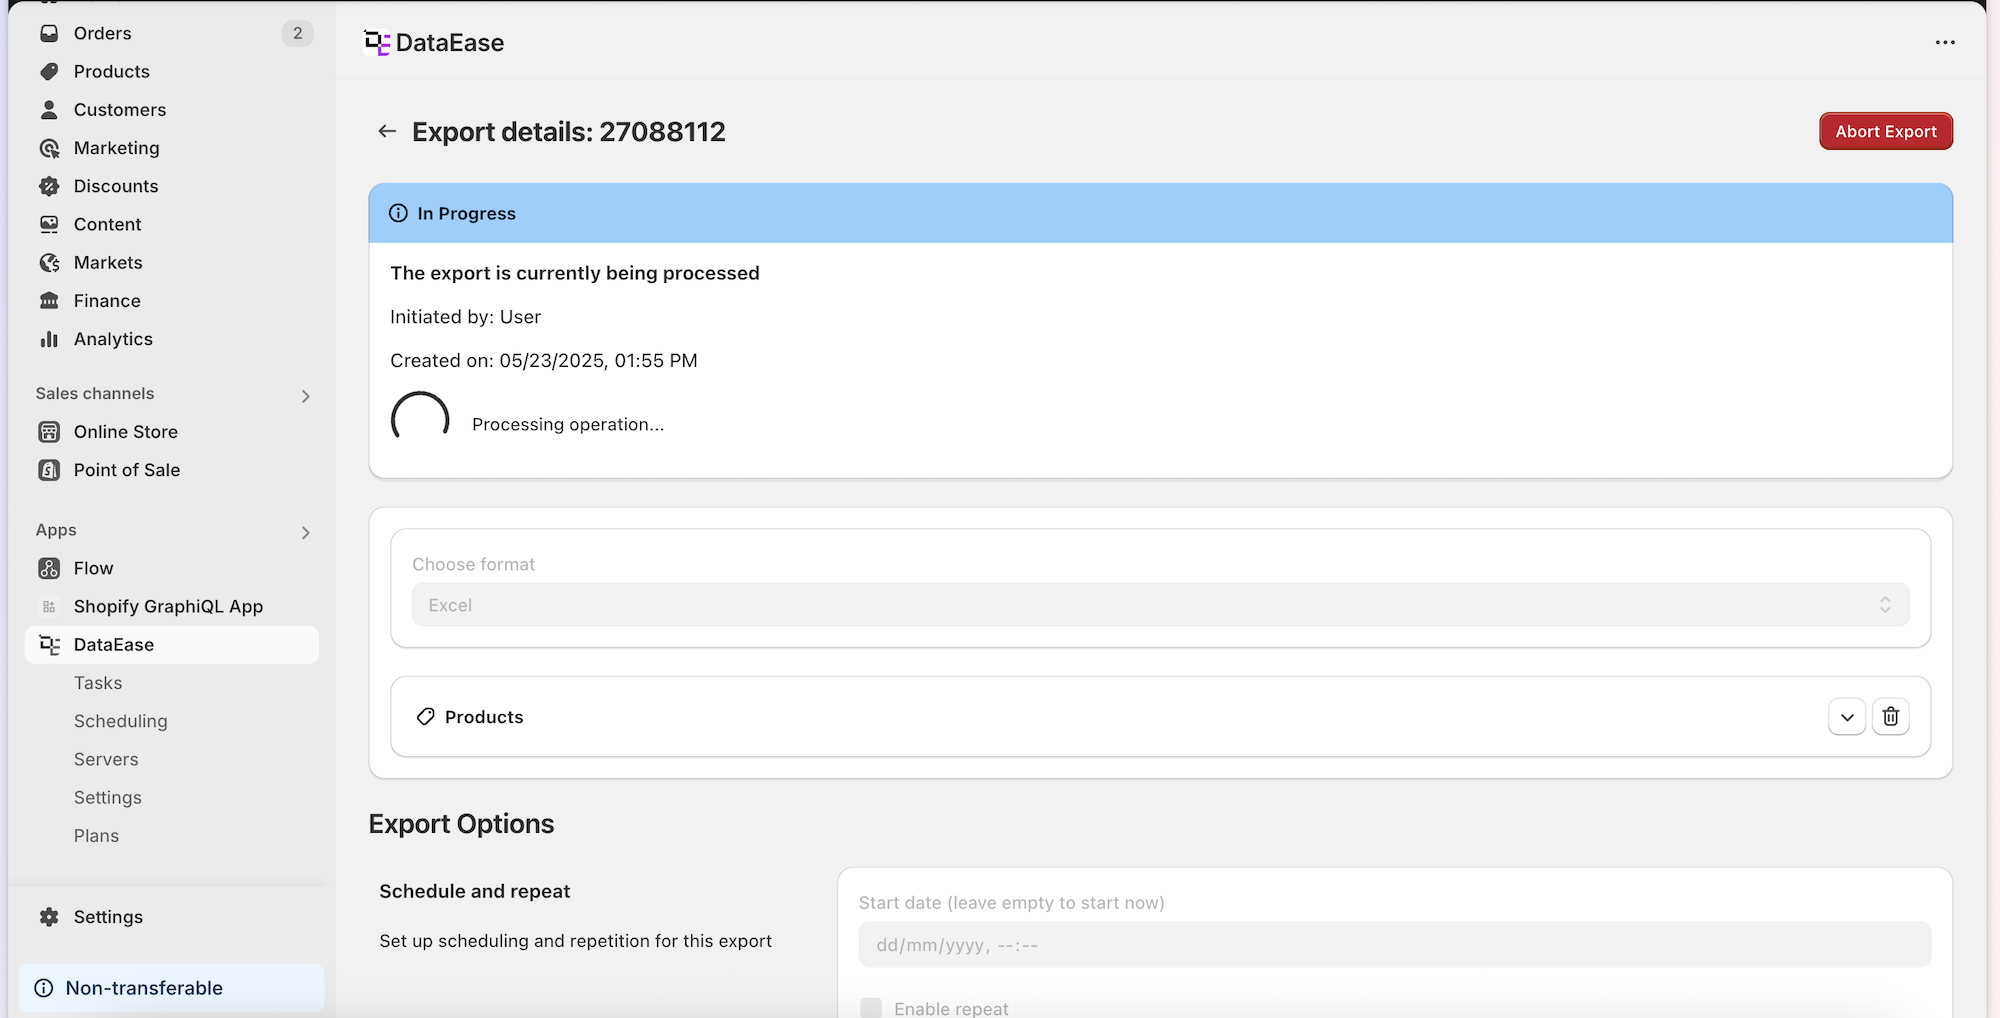The image size is (2000, 1018).
Task: Click the Flow app icon
Action: pos(49,568)
